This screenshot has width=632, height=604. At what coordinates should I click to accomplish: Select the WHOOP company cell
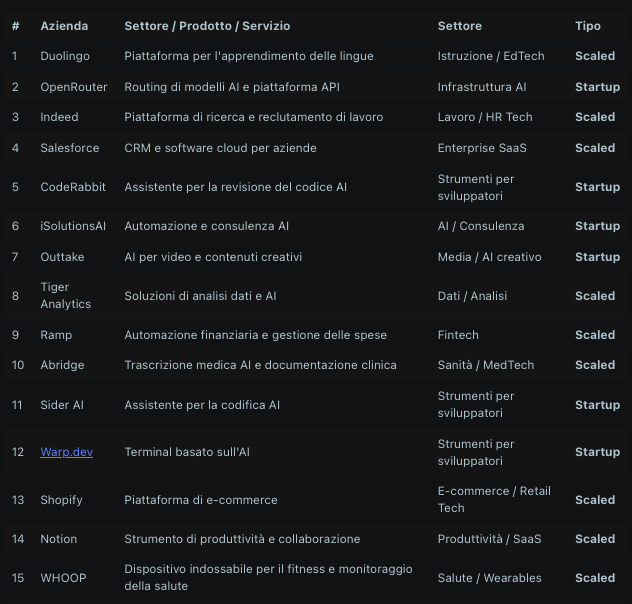[63, 578]
